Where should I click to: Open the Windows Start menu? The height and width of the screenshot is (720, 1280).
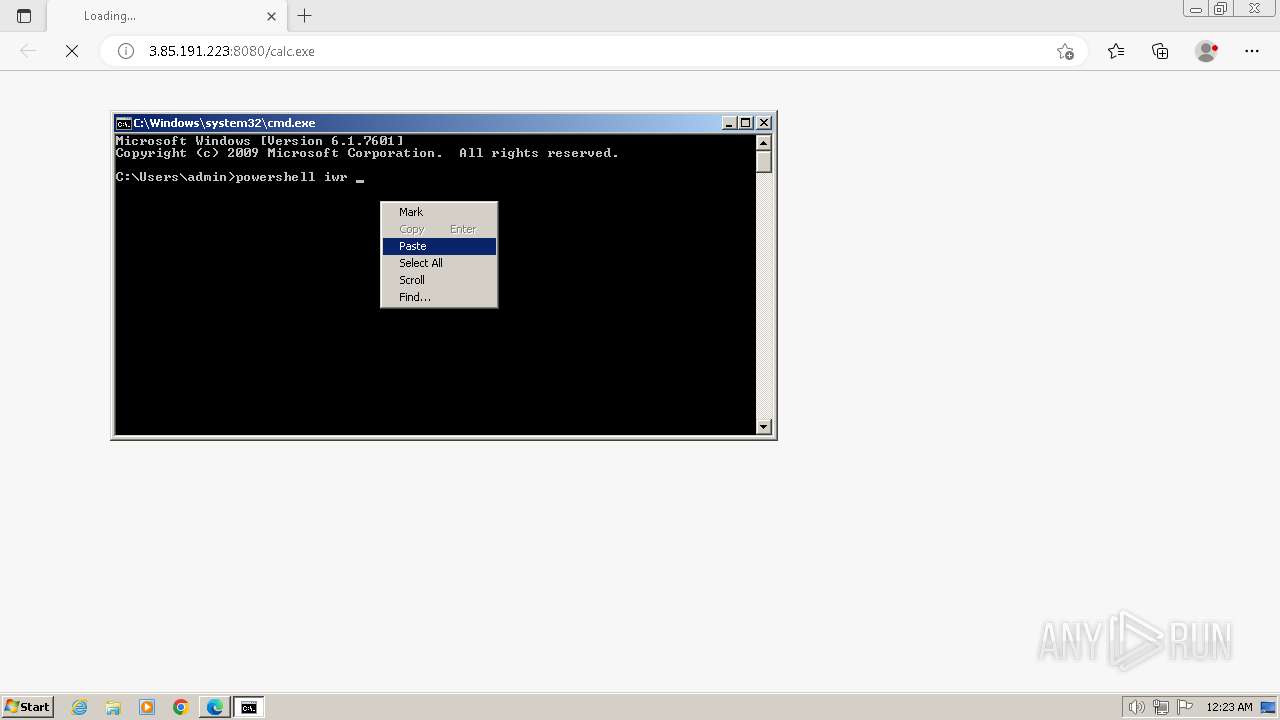[x=28, y=707]
